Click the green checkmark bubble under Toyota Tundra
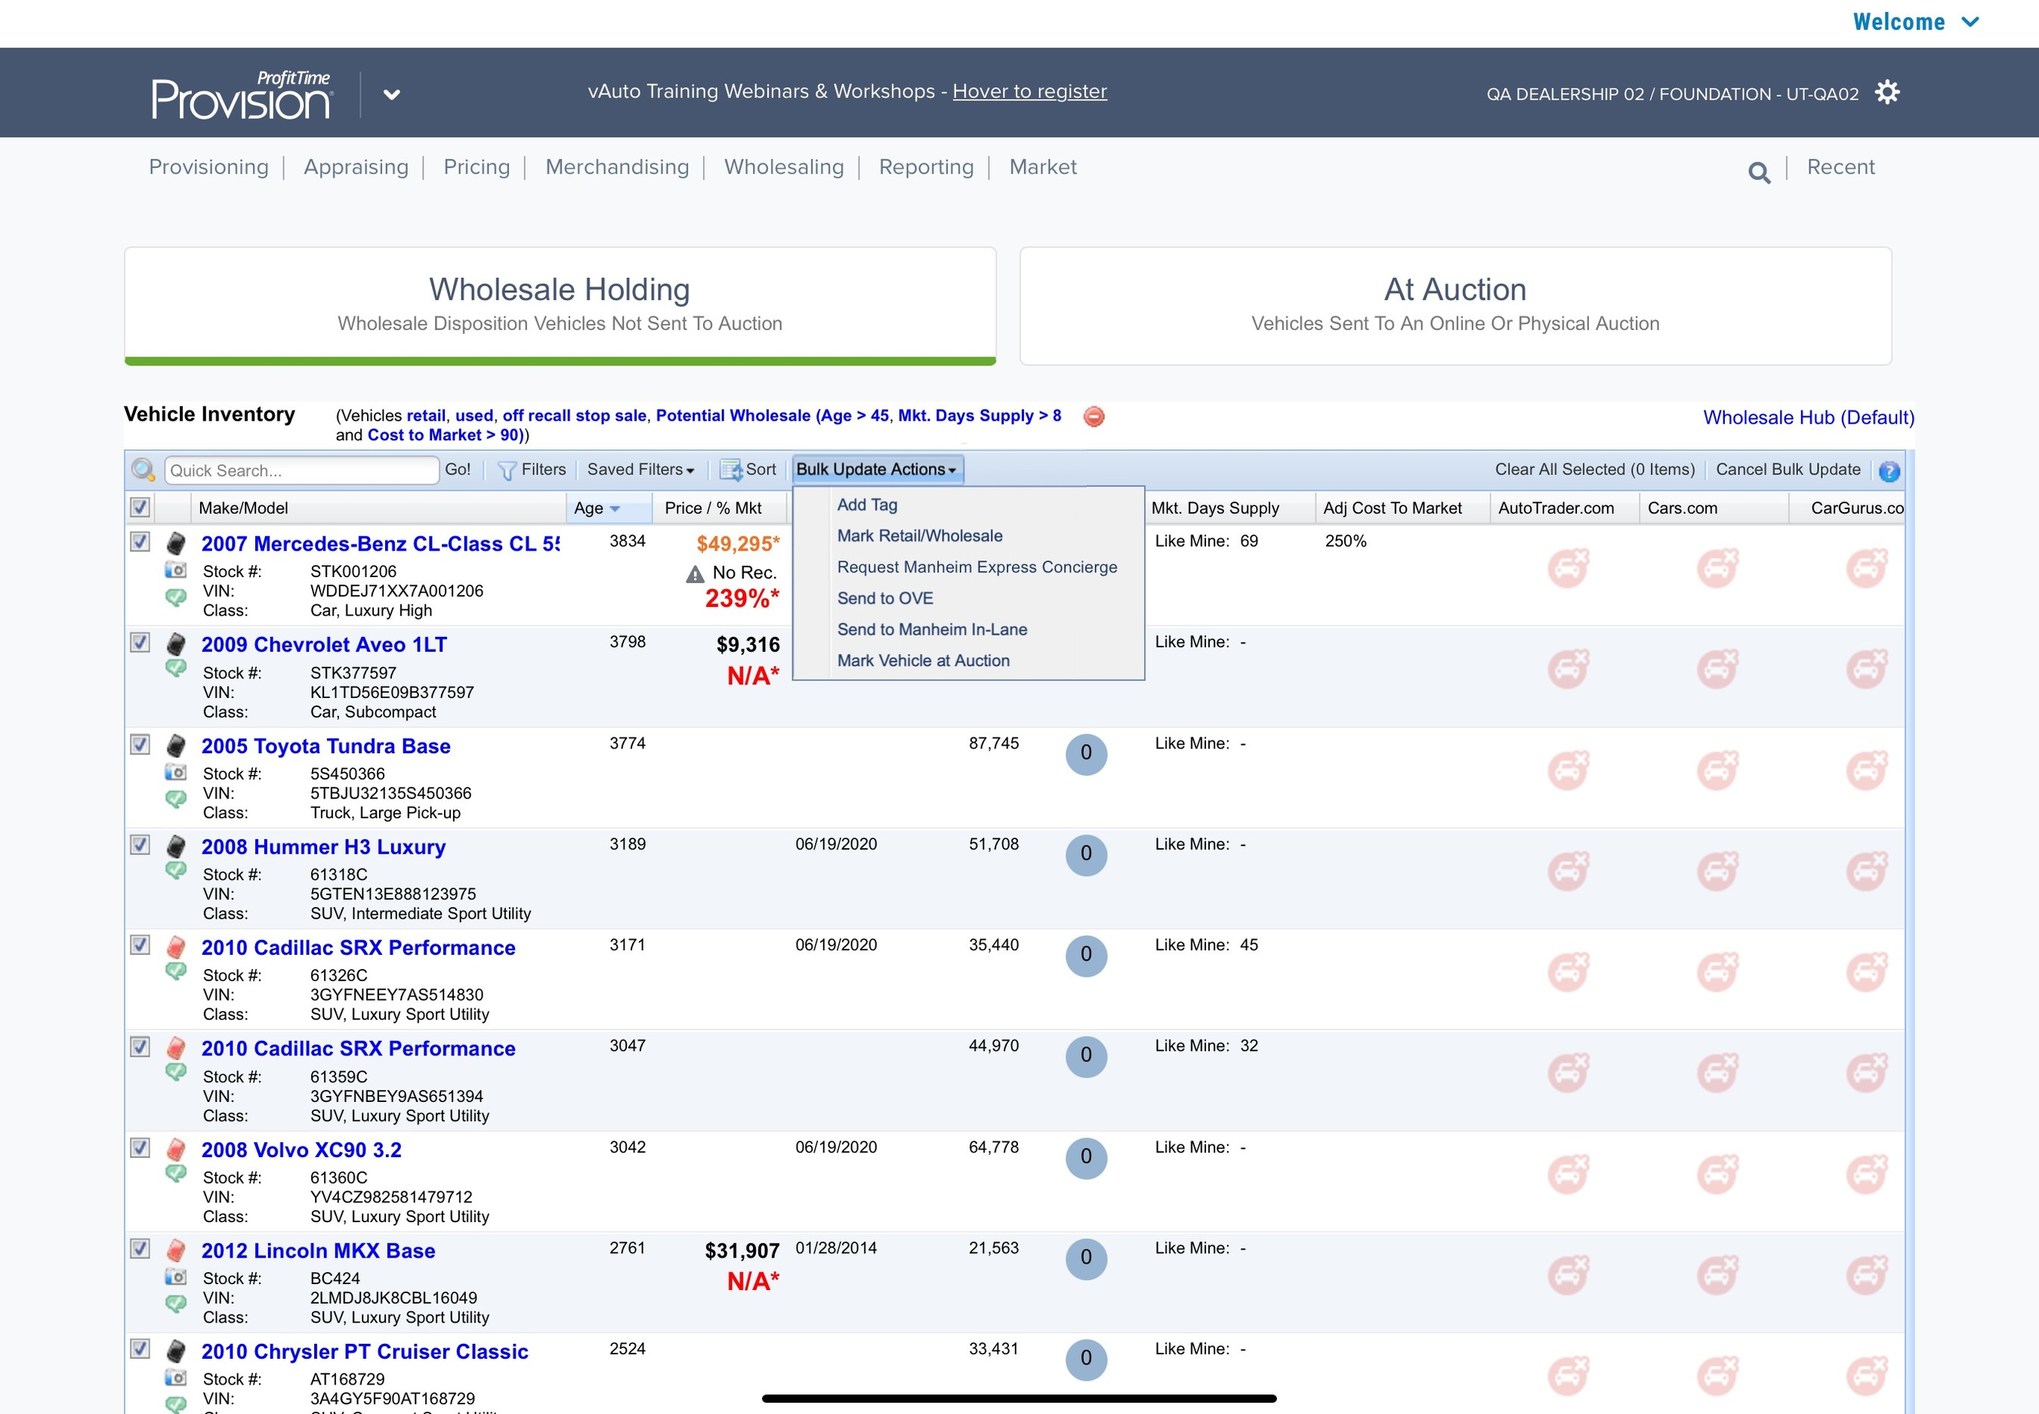 [175, 798]
